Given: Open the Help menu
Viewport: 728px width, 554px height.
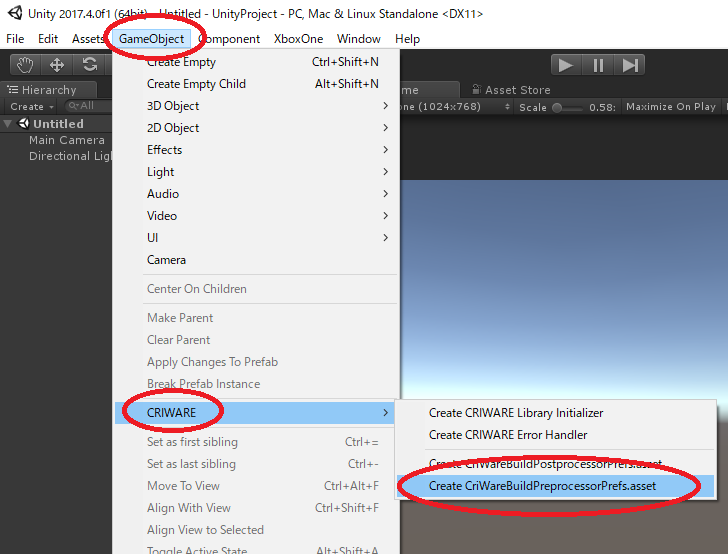Looking at the screenshot, I should [407, 39].
